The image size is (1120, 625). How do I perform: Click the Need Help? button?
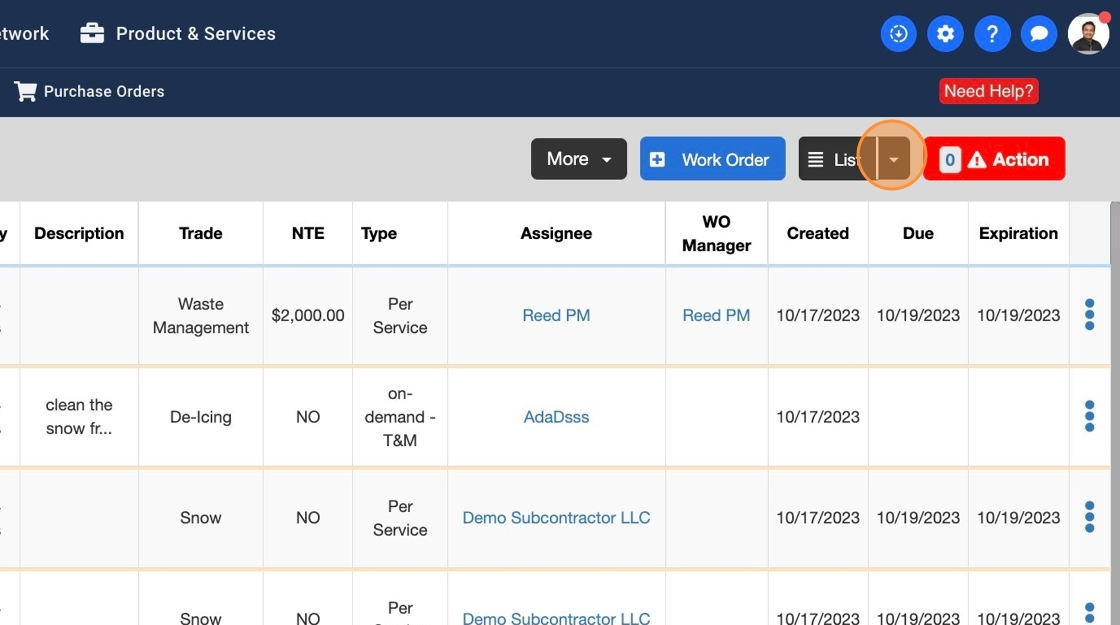(x=988, y=91)
